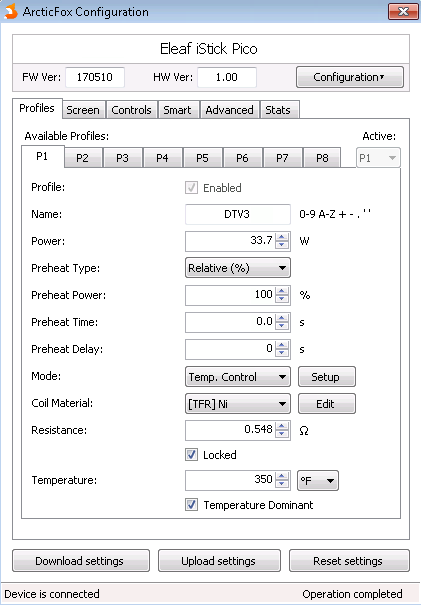
Task: Open the Active profile dropdown
Action: pos(378,158)
